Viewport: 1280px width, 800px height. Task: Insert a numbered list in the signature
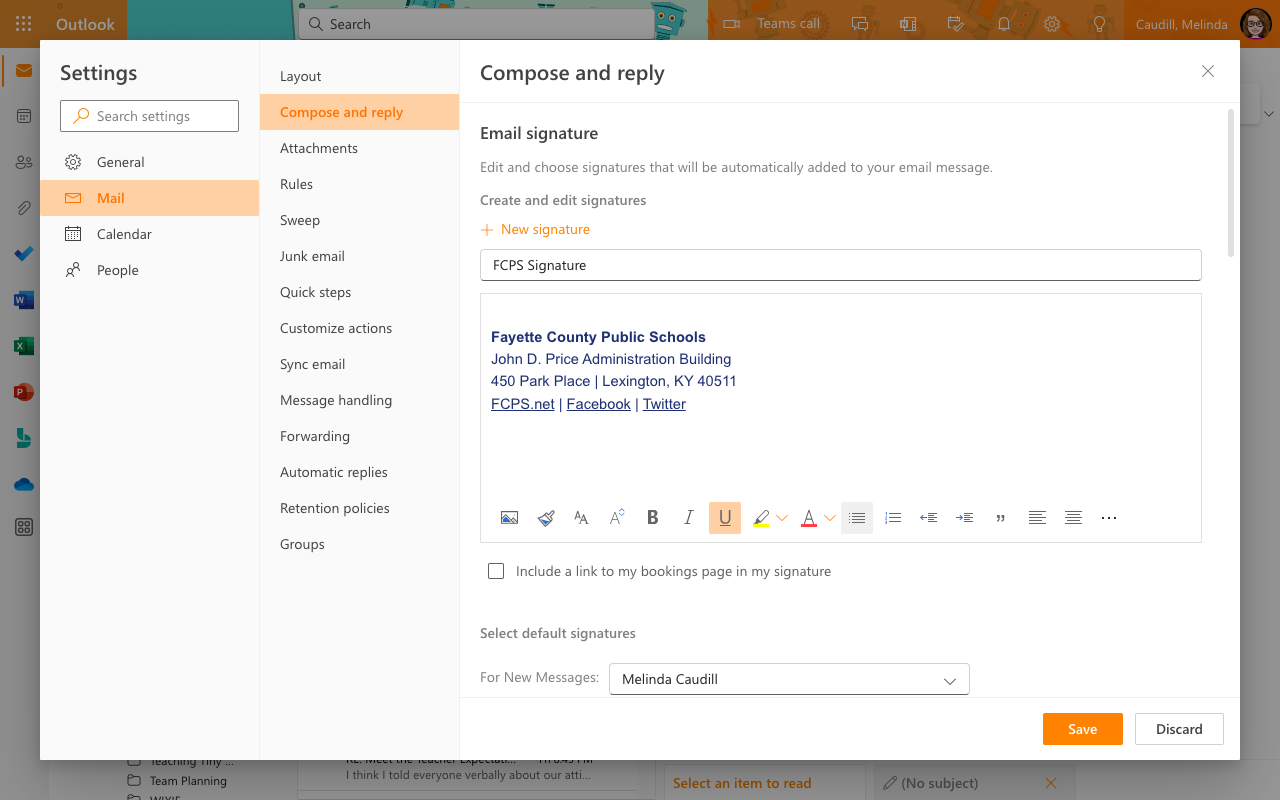tap(893, 518)
